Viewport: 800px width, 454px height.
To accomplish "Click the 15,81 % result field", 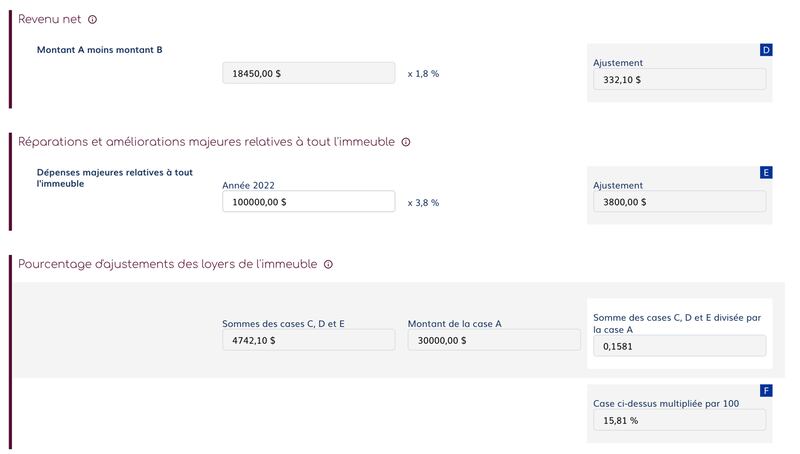I will tap(679, 421).
